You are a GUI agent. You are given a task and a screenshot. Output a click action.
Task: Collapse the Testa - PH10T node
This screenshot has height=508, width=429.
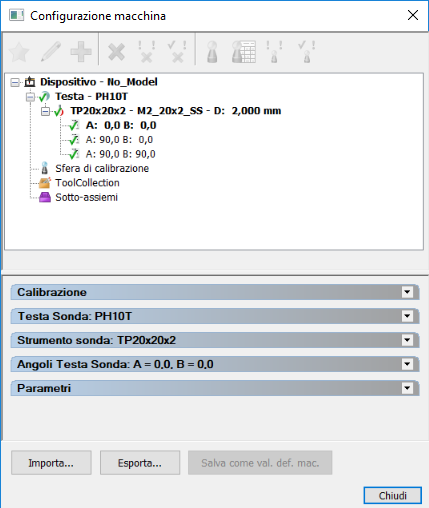point(30,97)
